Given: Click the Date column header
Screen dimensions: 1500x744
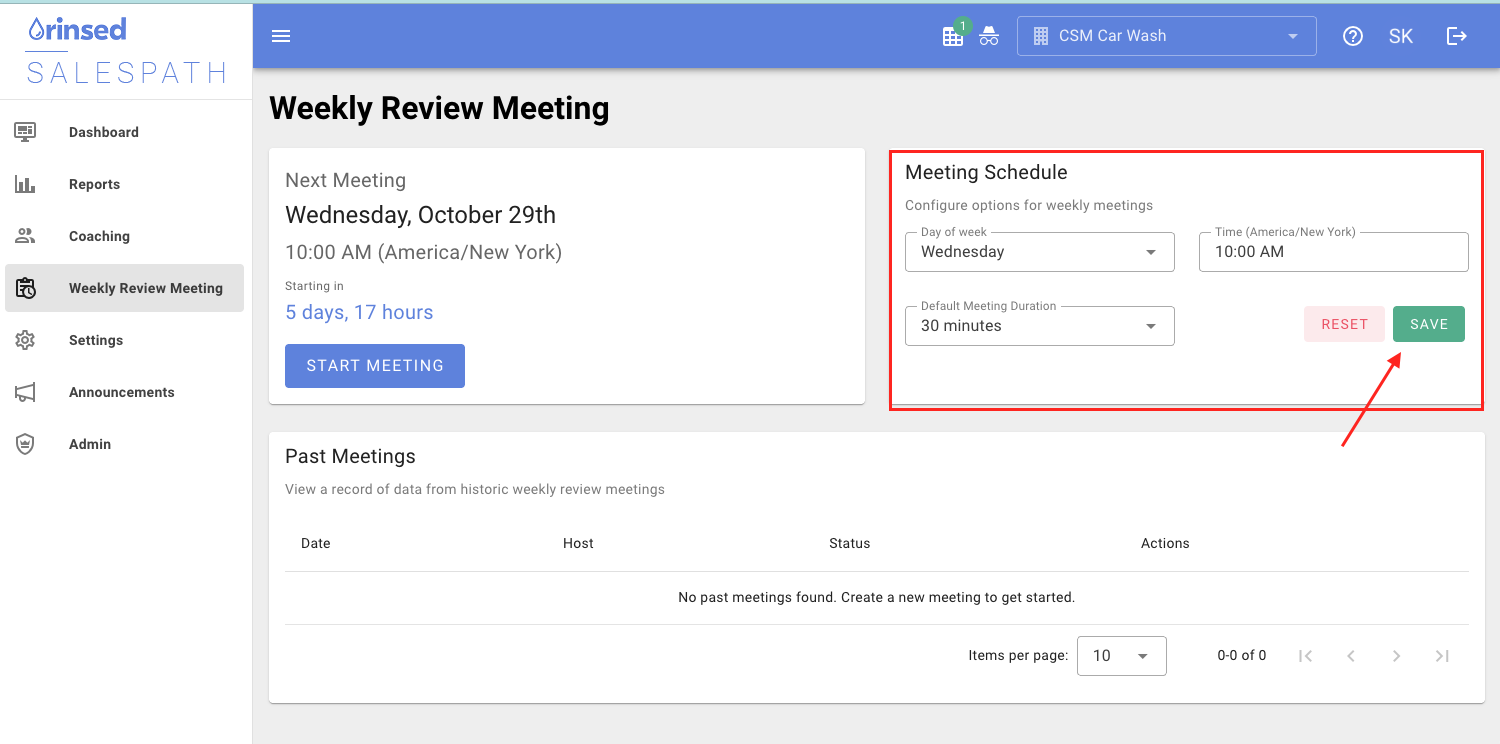Looking at the screenshot, I should click(316, 543).
